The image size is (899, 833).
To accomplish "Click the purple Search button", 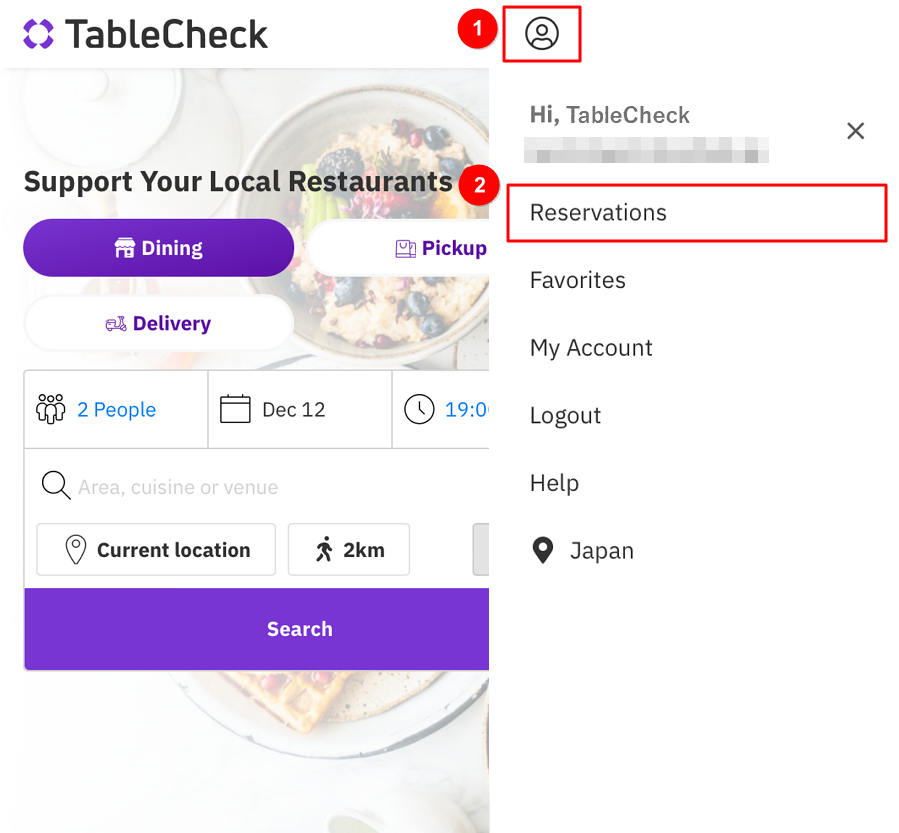I will pos(299,628).
